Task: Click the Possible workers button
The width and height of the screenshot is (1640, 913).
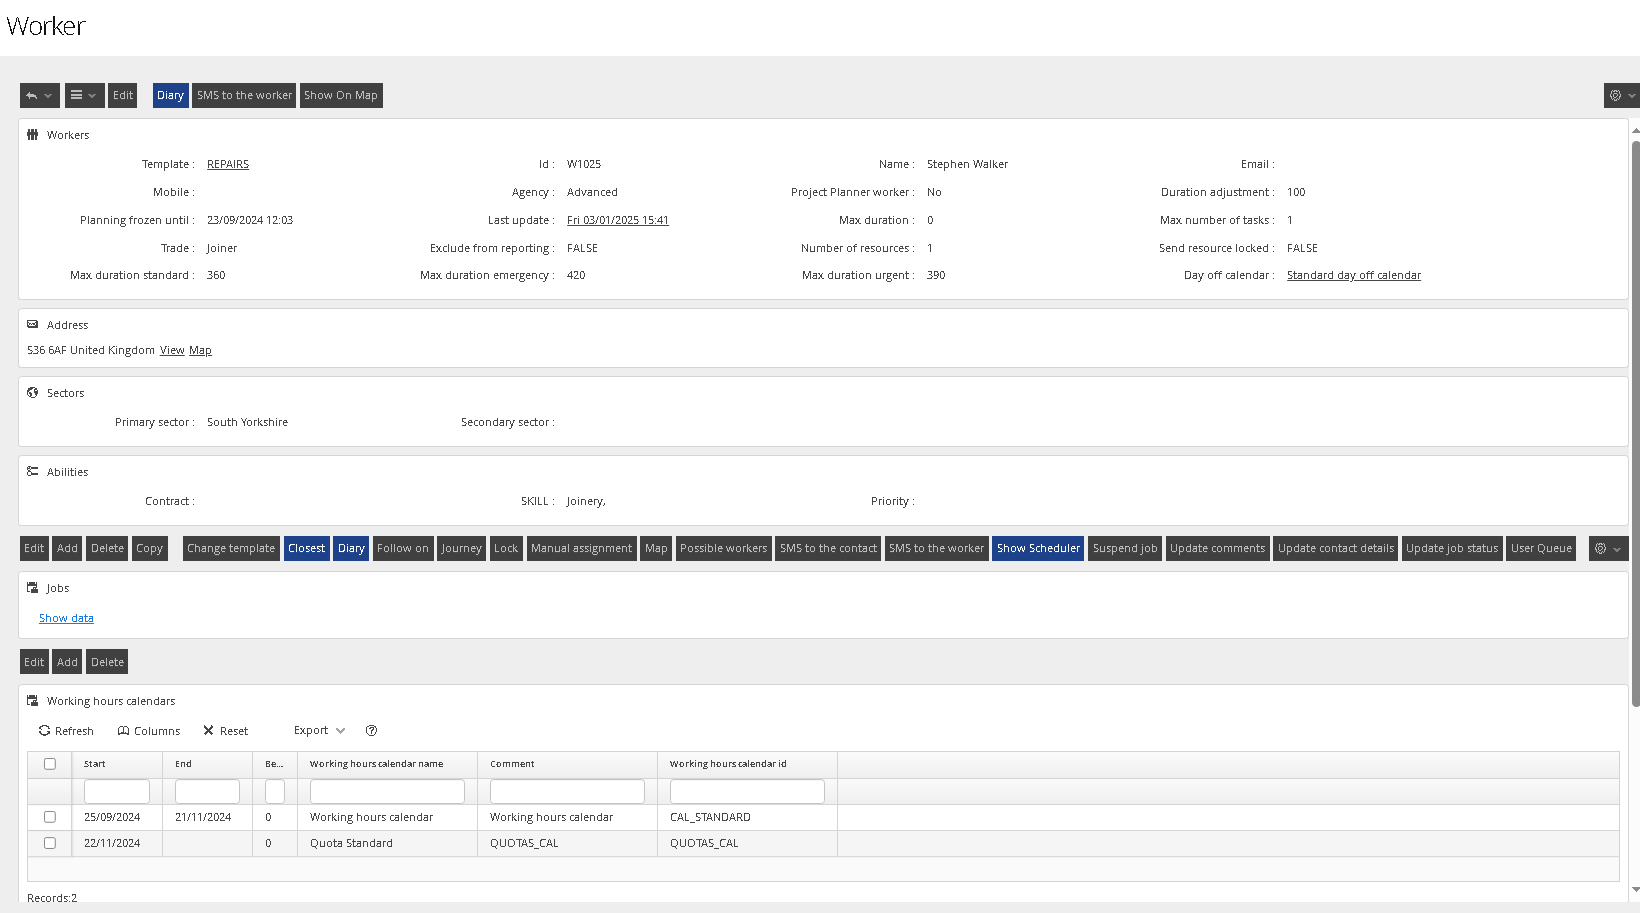Action: (723, 549)
